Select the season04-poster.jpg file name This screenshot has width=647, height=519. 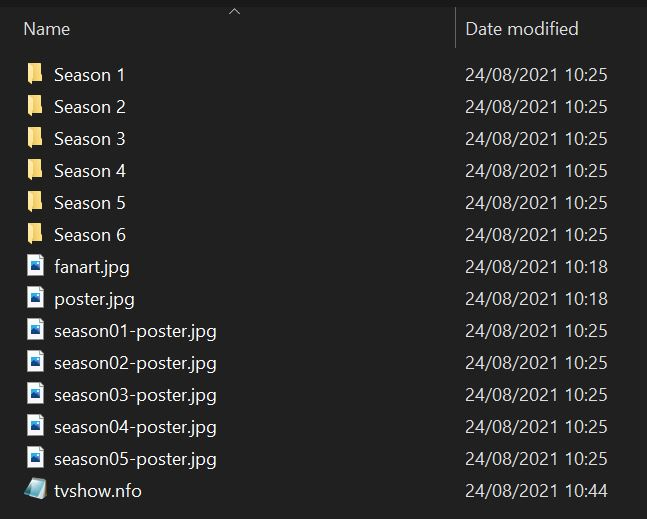point(135,427)
